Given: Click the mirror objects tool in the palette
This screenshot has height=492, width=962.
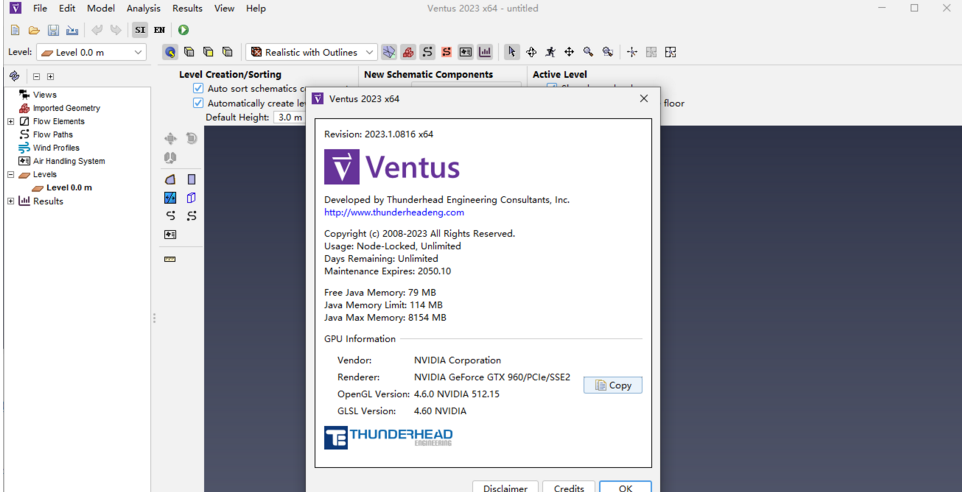Looking at the screenshot, I should tap(171, 158).
